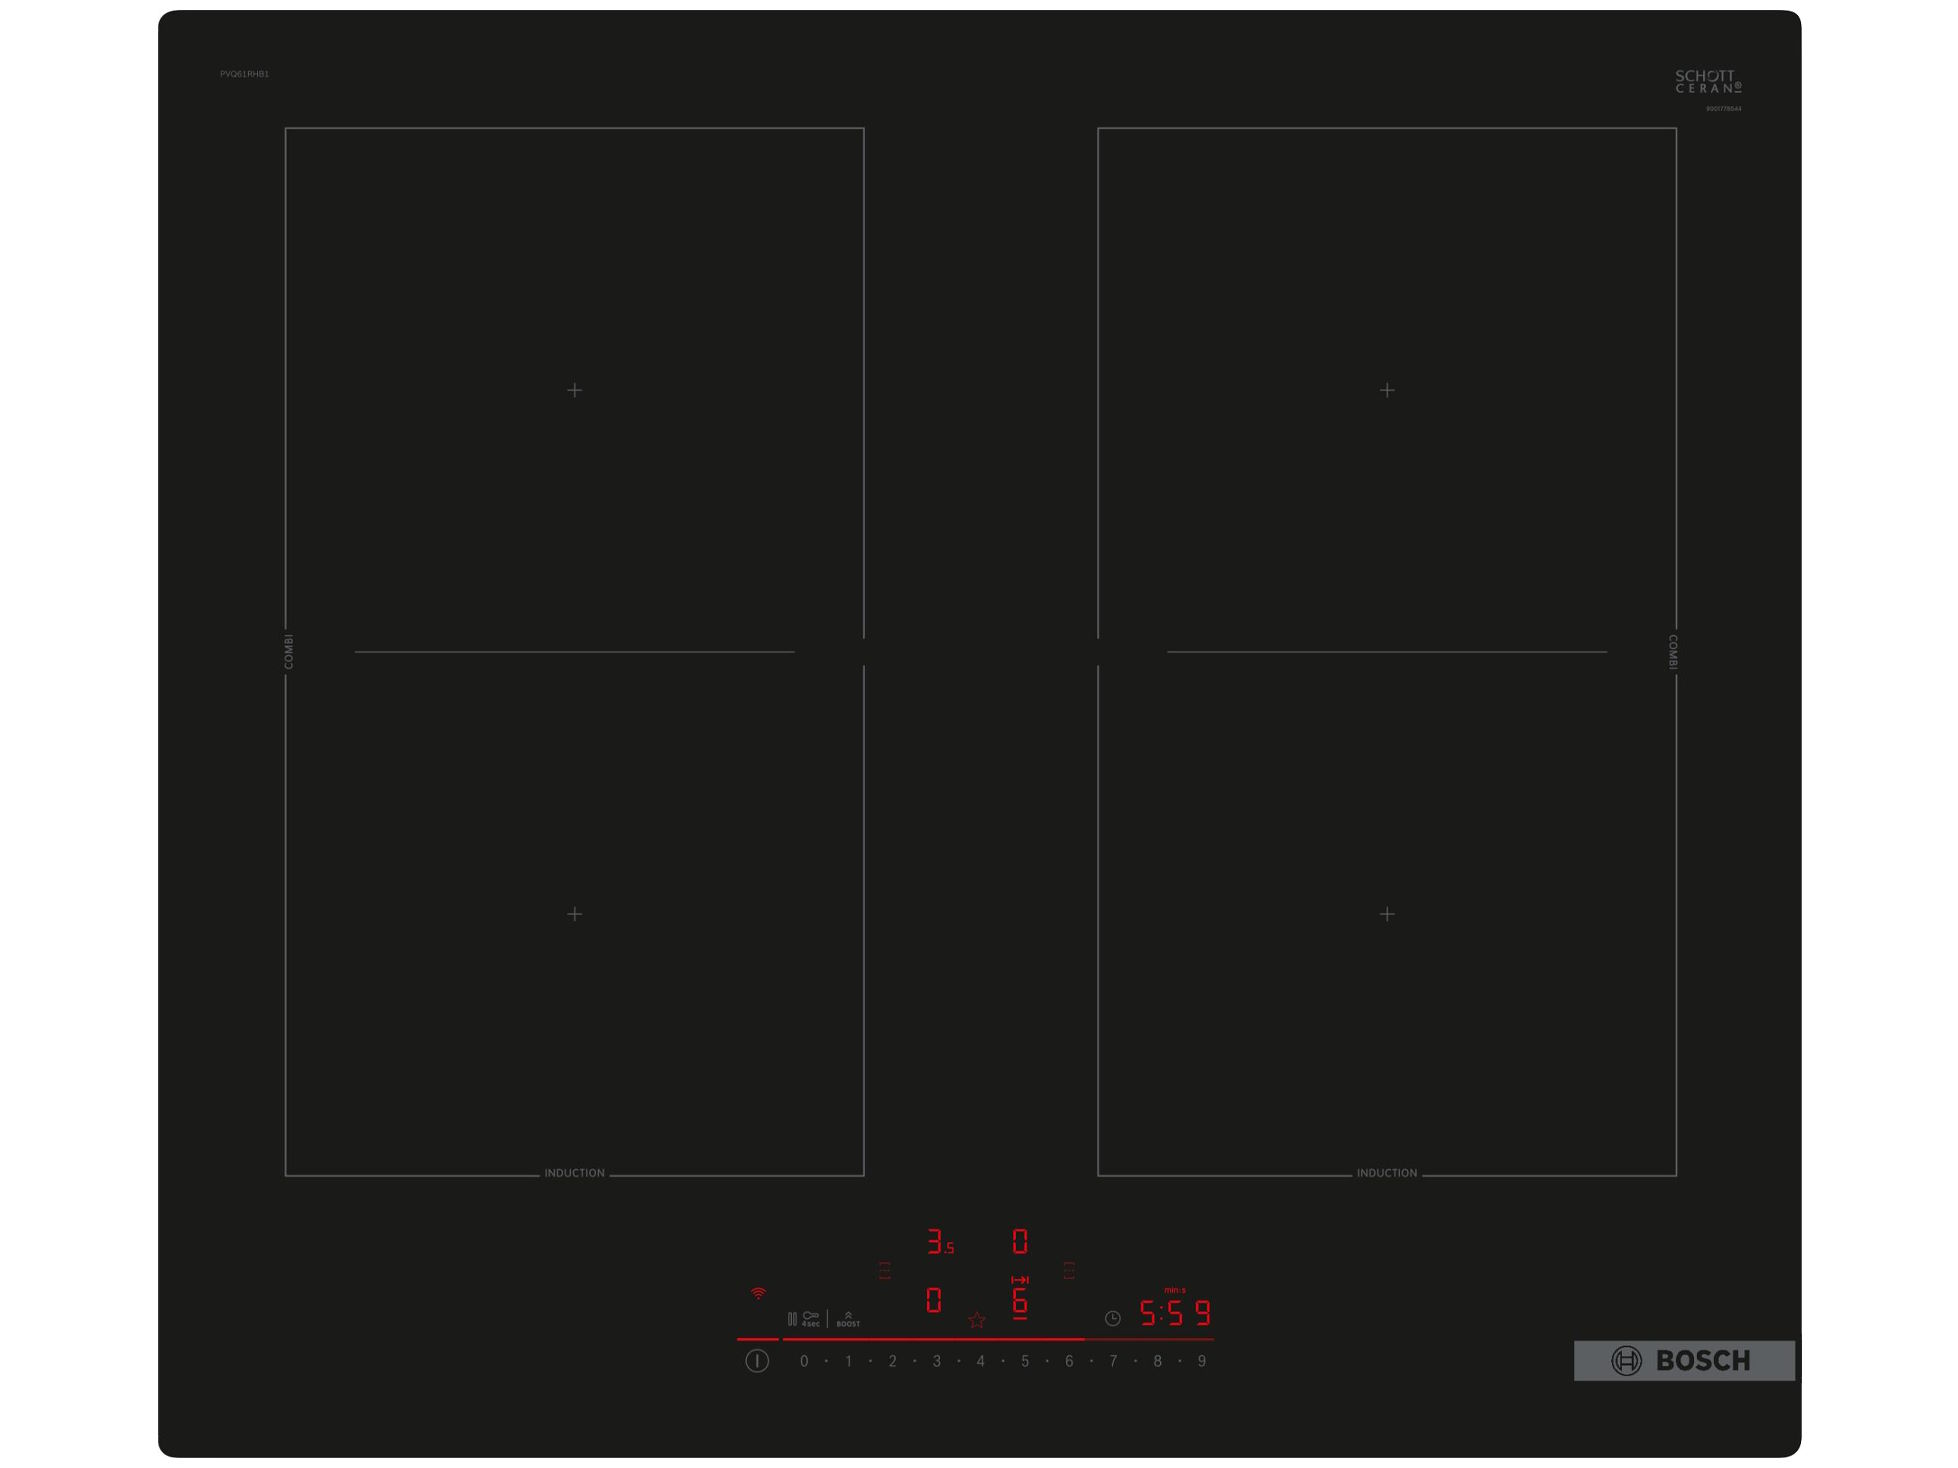Select front left zone showing 0
The height and width of the screenshot is (1468, 1958).
click(x=933, y=1300)
